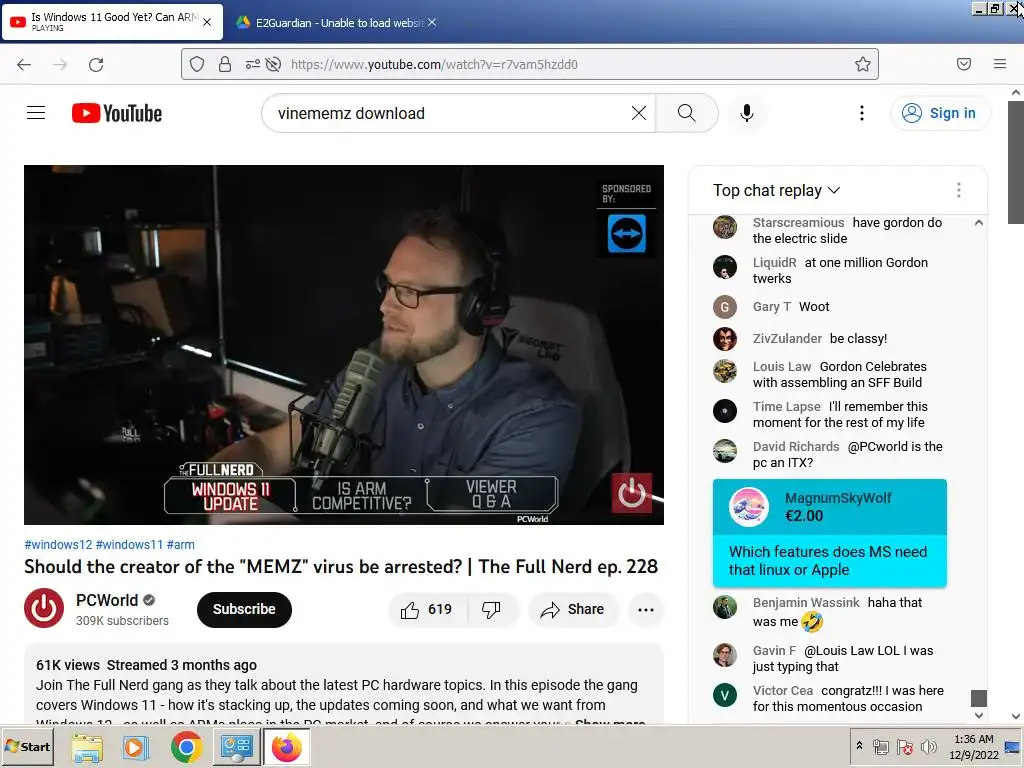Image resolution: width=1024 pixels, height=768 pixels.
Task: Click the padlock site security icon
Action: pos(225,64)
